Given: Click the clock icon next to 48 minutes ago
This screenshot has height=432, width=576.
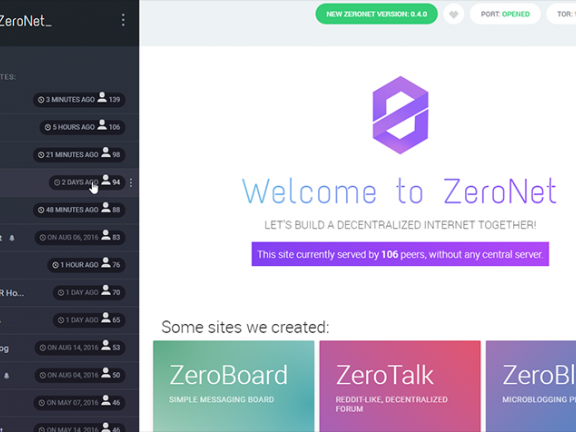Looking at the screenshot, I should (41, 210).
